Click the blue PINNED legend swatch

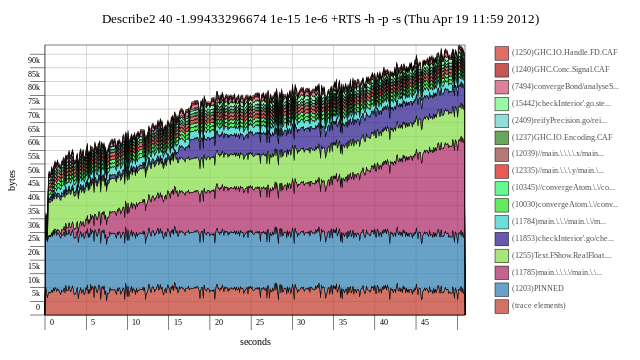point(502,289)
